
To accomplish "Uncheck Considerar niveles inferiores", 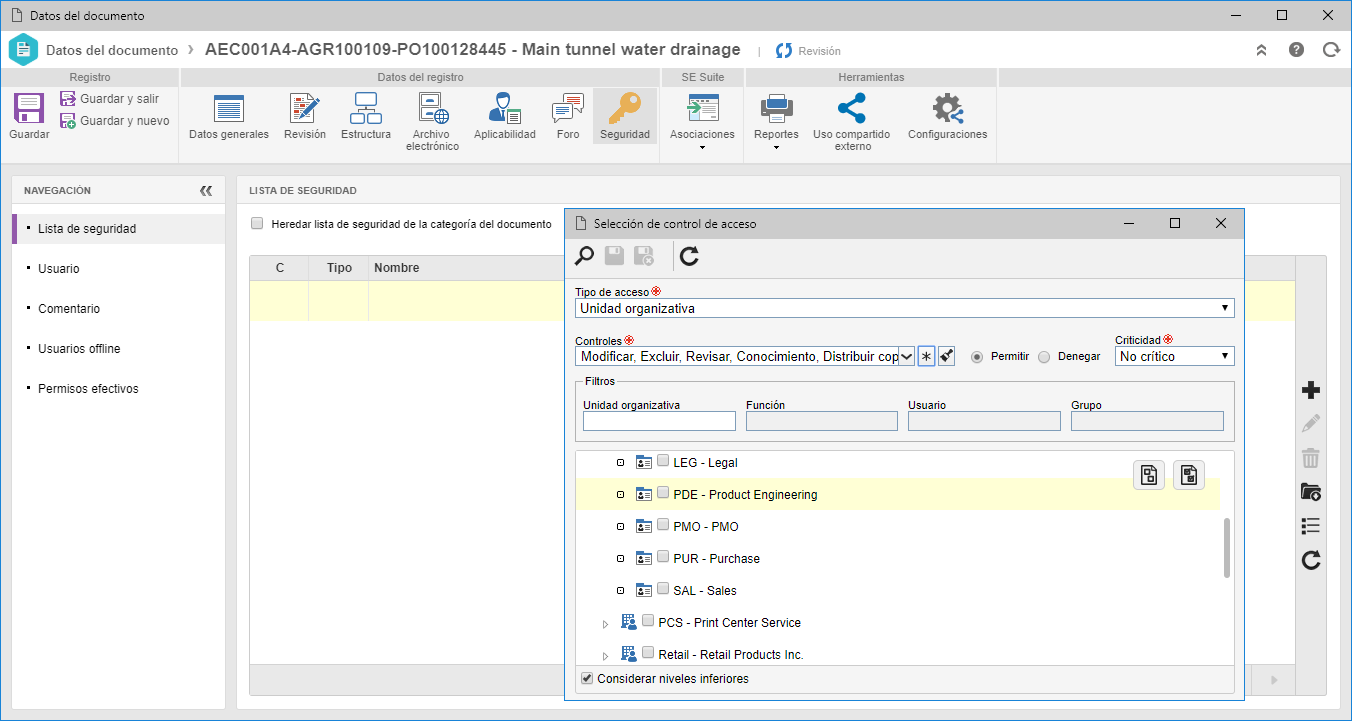I will tap(587, 678).
